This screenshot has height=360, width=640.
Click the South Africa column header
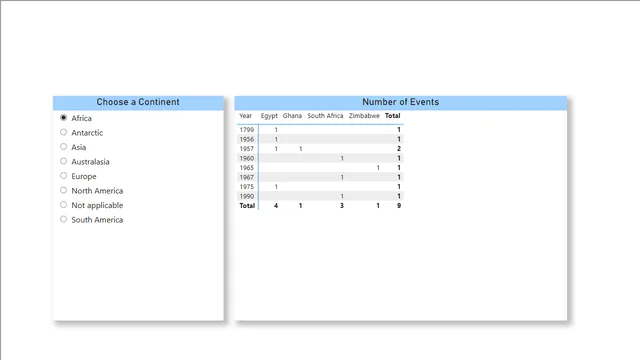(x=325, y=116)
